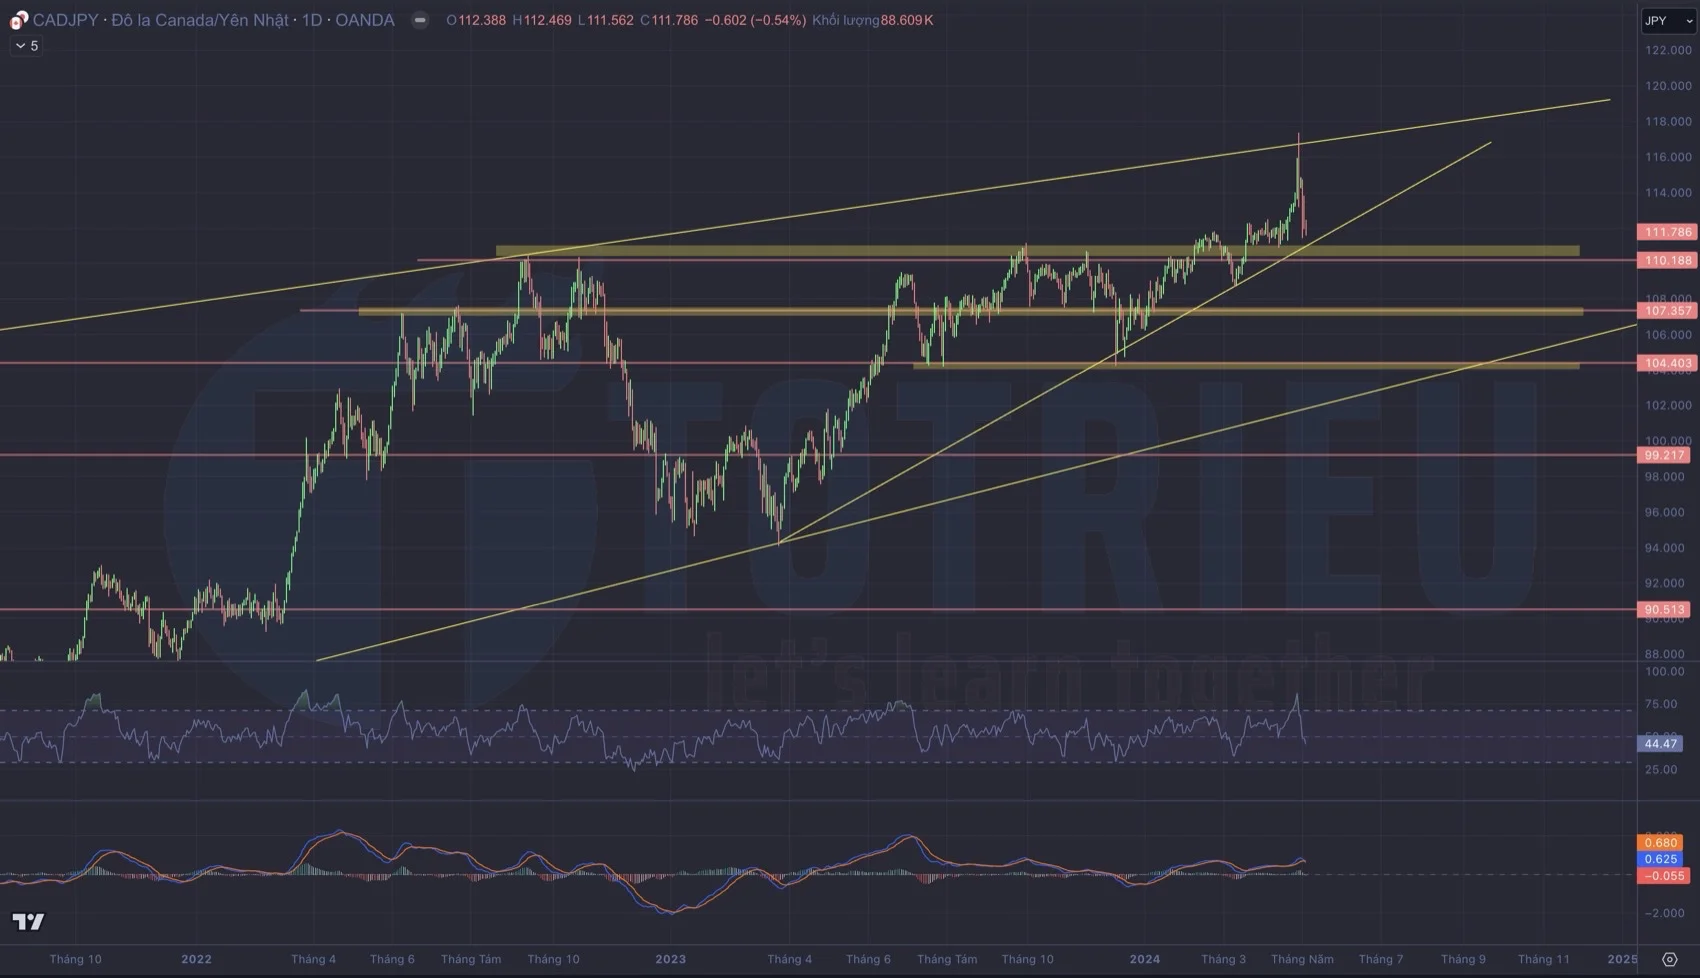Open the JPY currency dropdown

[1669, 20]
